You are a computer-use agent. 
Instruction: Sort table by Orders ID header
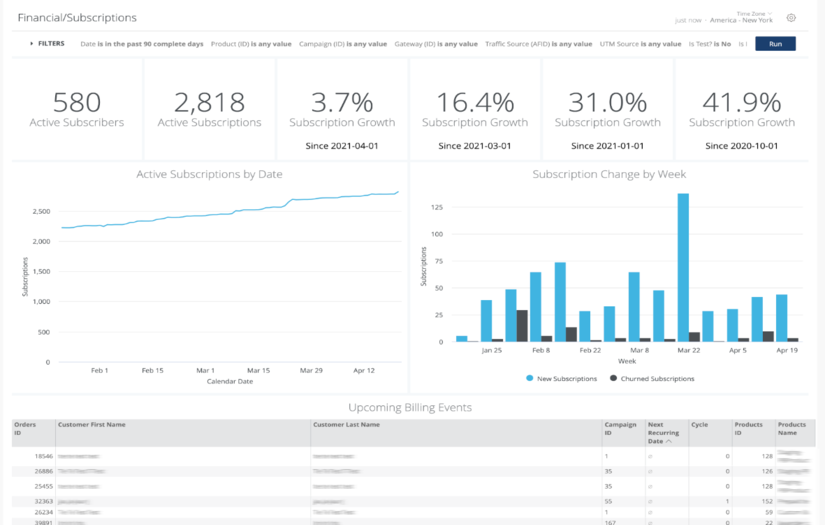point(24,428)
